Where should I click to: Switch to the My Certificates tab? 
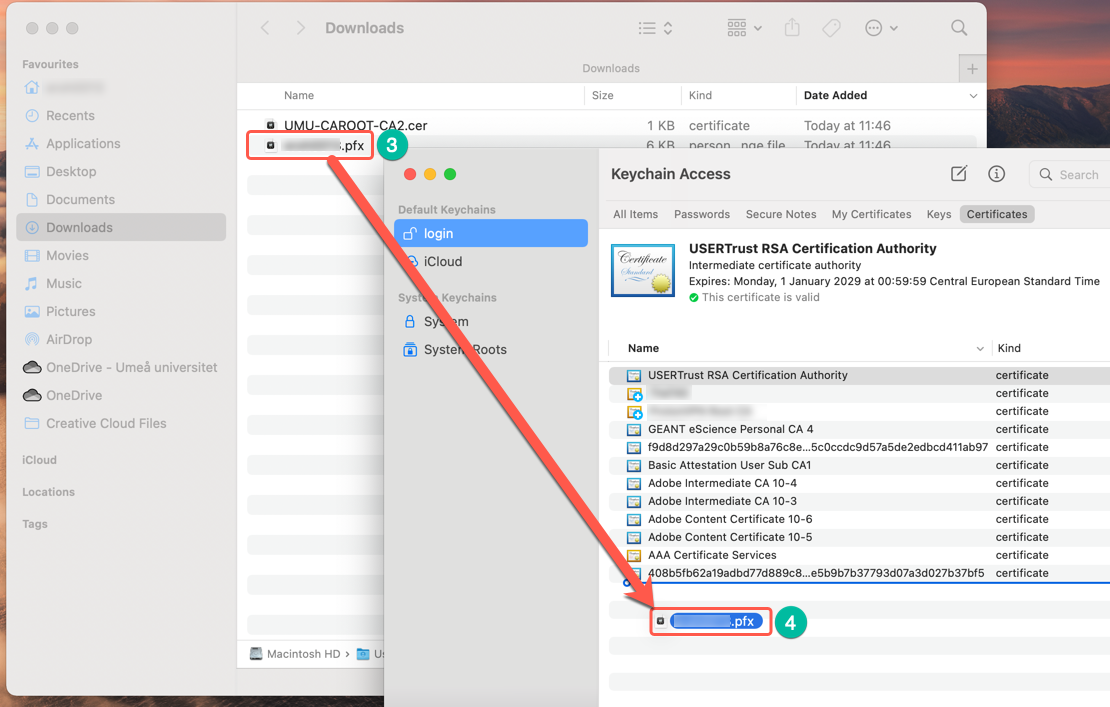pos(871,214)
